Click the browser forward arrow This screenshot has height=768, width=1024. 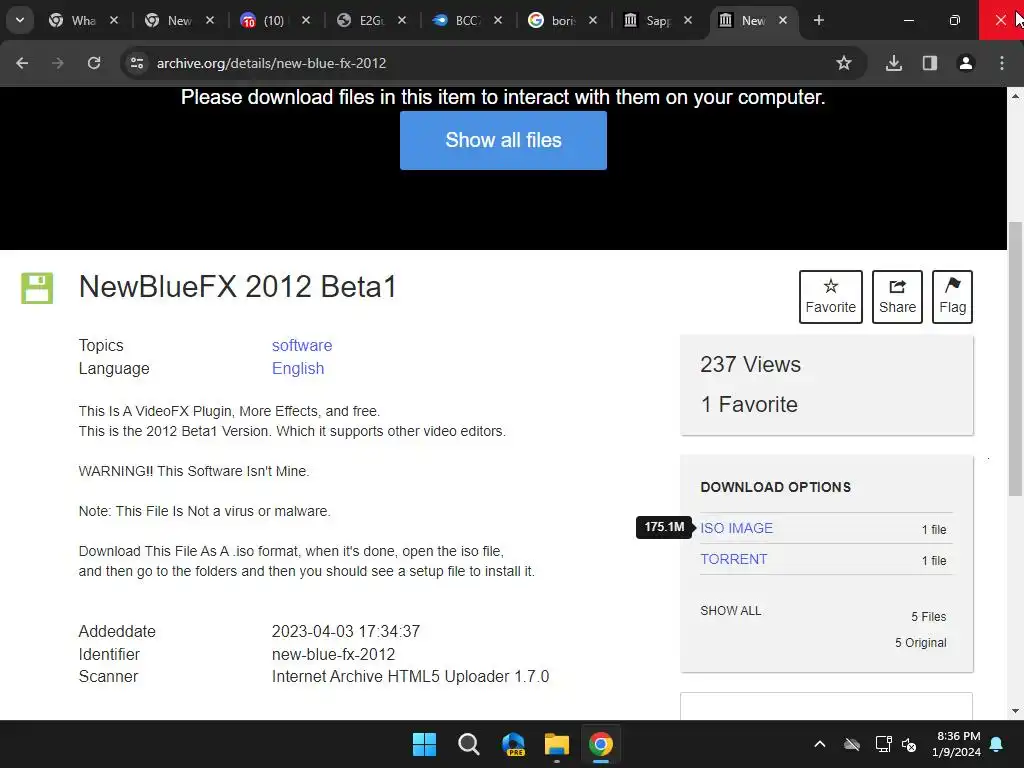pyautogui.click(x=58, y=63)
